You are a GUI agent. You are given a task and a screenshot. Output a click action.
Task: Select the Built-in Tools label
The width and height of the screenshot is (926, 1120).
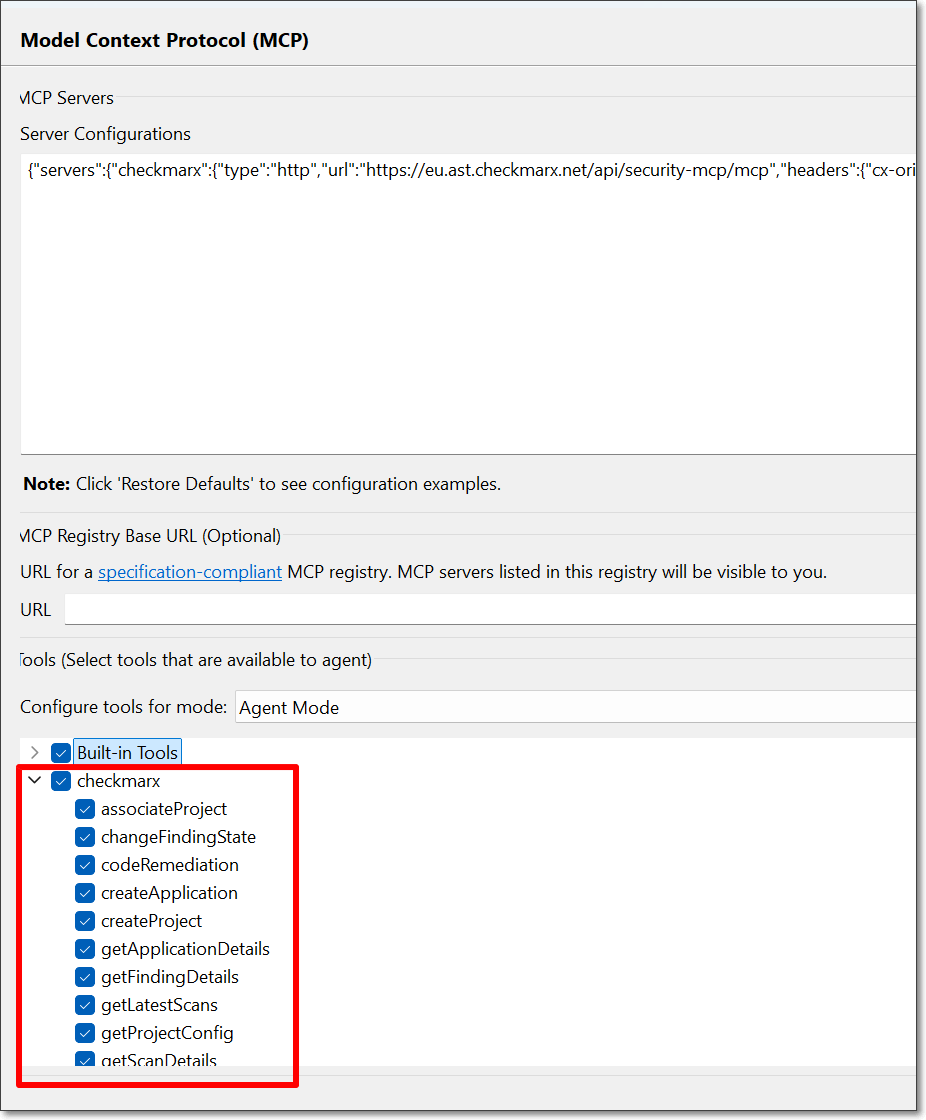pyautogui.click(x=127, y=753)
